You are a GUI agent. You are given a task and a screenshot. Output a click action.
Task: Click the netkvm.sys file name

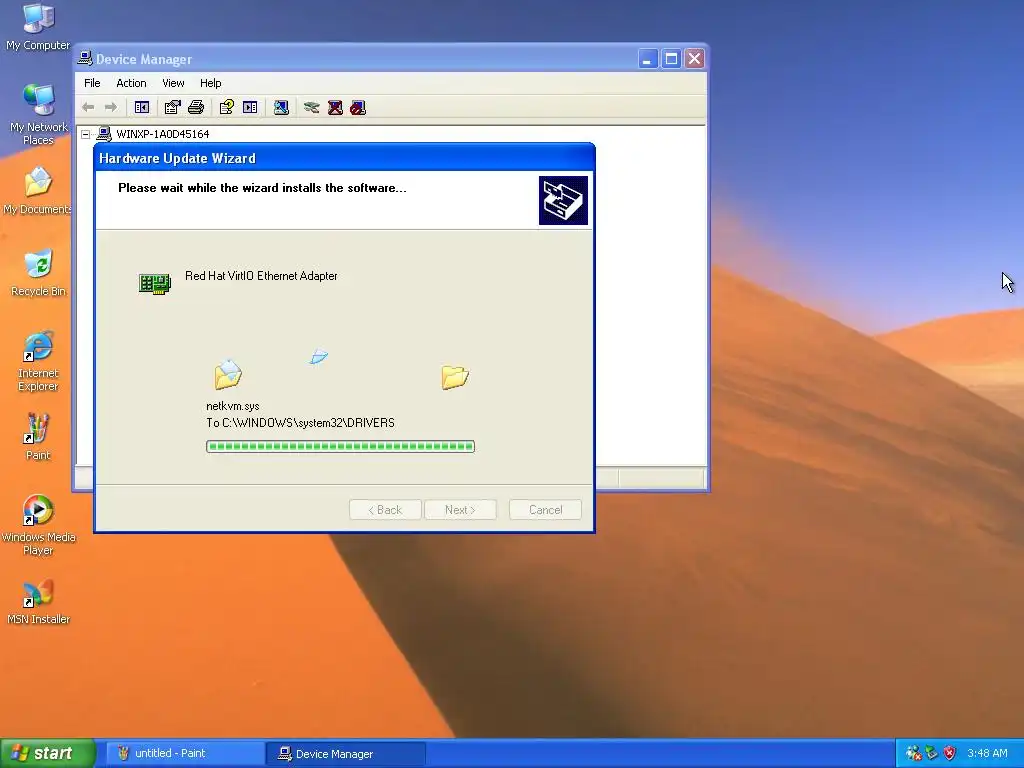point(232,406)
